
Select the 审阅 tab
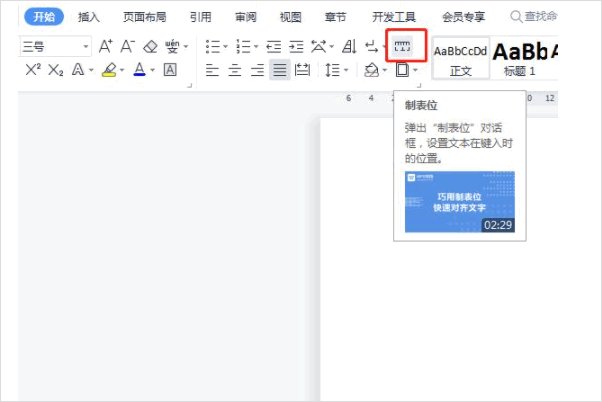coord(246,17)
